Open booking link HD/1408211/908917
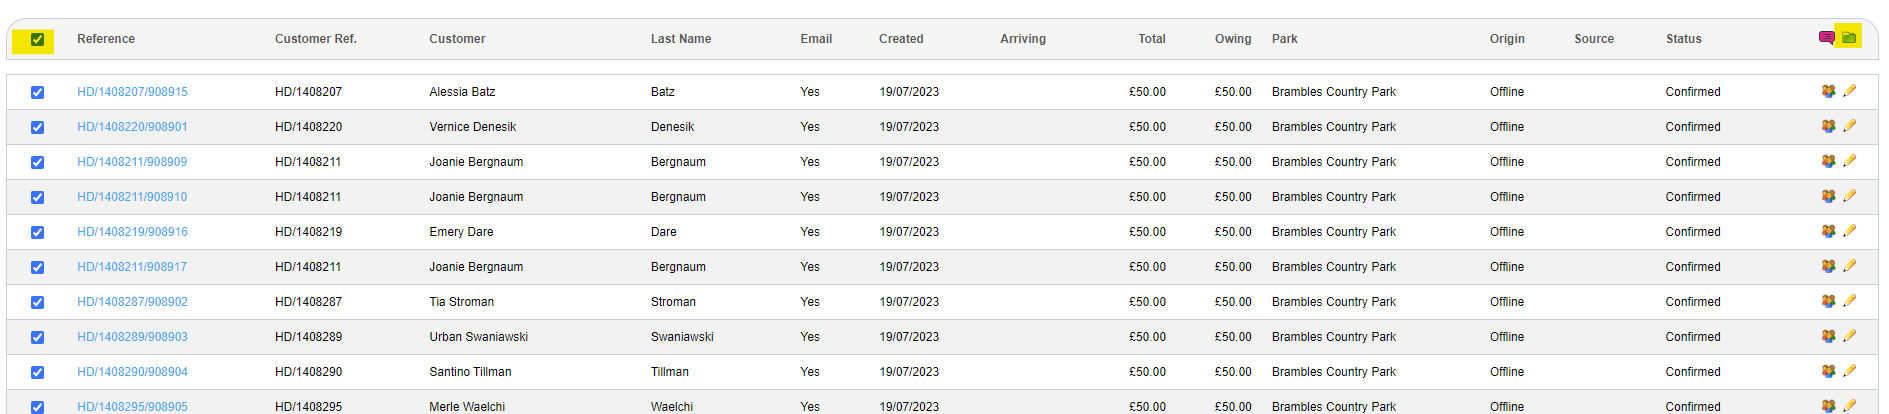1889x414 pixels. (x=132, y=267)
